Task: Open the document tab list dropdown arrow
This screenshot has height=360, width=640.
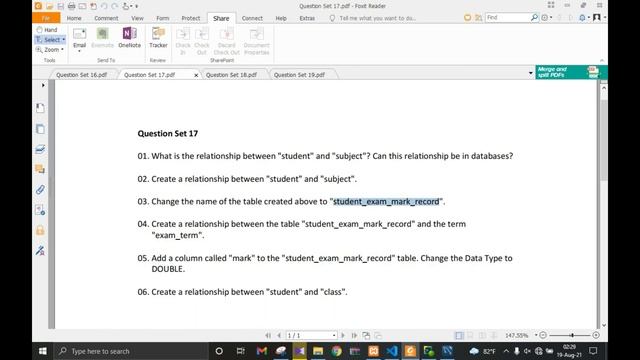Action: [531, 73]
